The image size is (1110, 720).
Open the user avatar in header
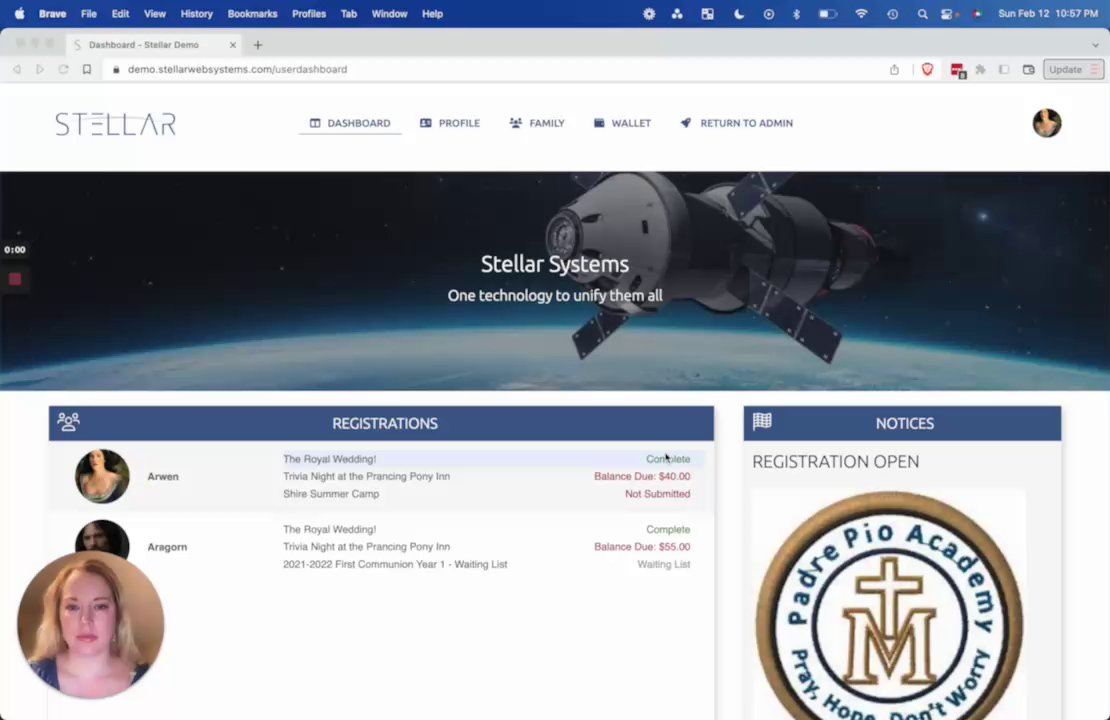point(1046,123)
